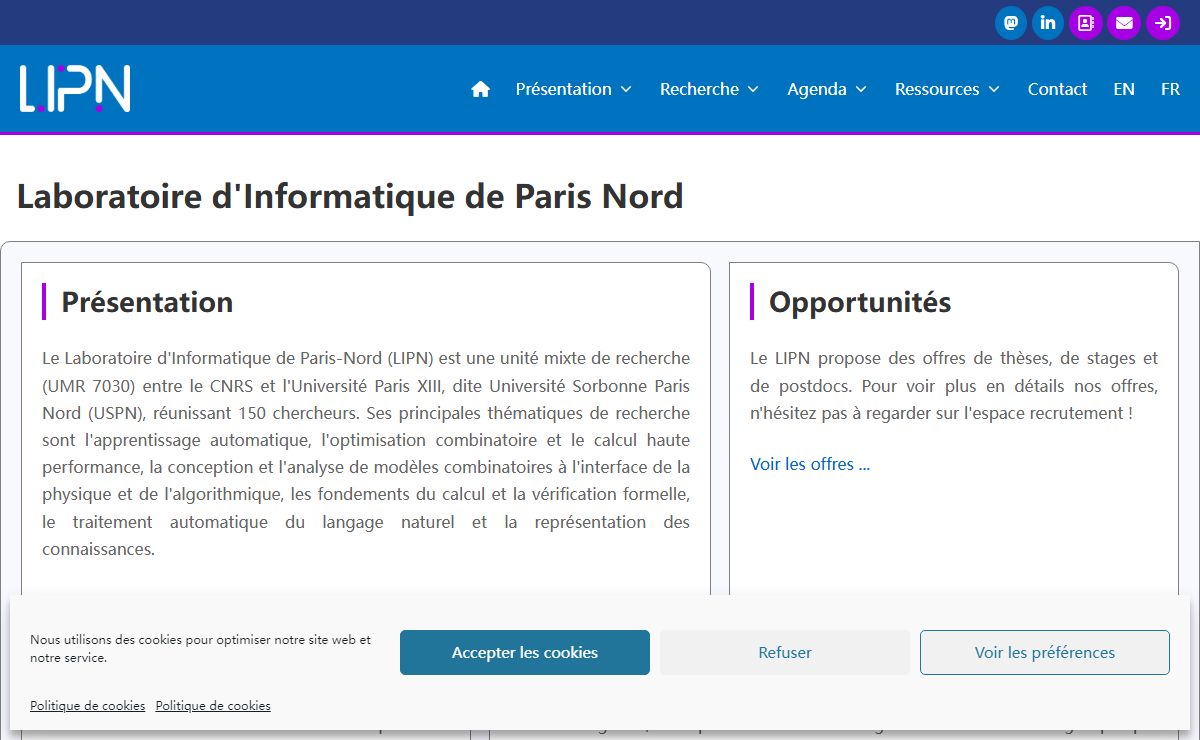Open 'Voir les préférences' cookie settings
Viewport: 1200px width, 740px height.
point(1044,653)
